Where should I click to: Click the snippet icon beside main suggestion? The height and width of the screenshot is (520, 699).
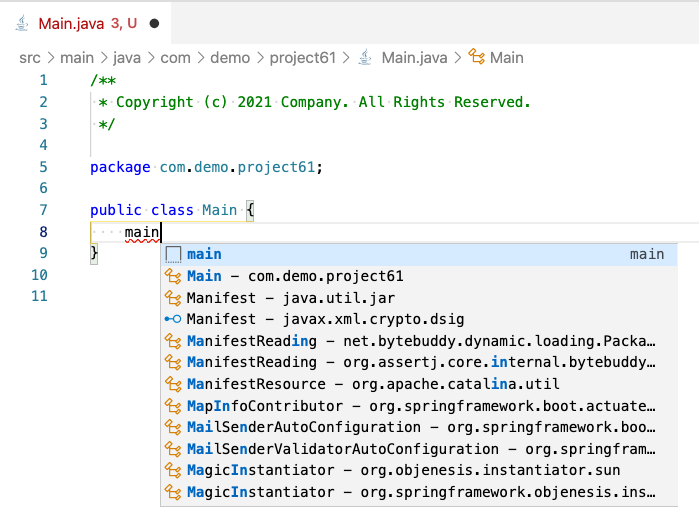tap(174, 254)
